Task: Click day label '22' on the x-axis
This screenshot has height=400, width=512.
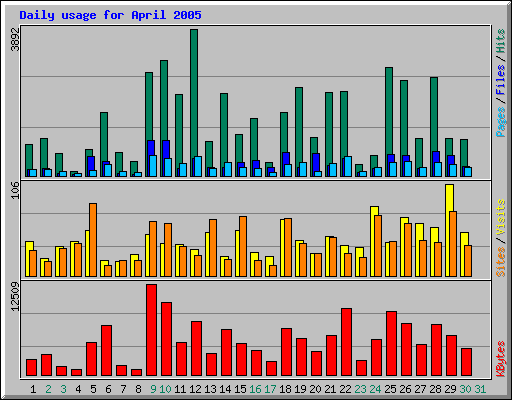Action: coord(345,389)
